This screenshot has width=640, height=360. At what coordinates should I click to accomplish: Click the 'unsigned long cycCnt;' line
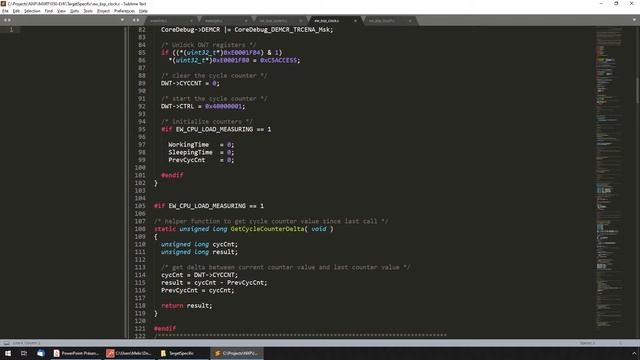point(199,244)
